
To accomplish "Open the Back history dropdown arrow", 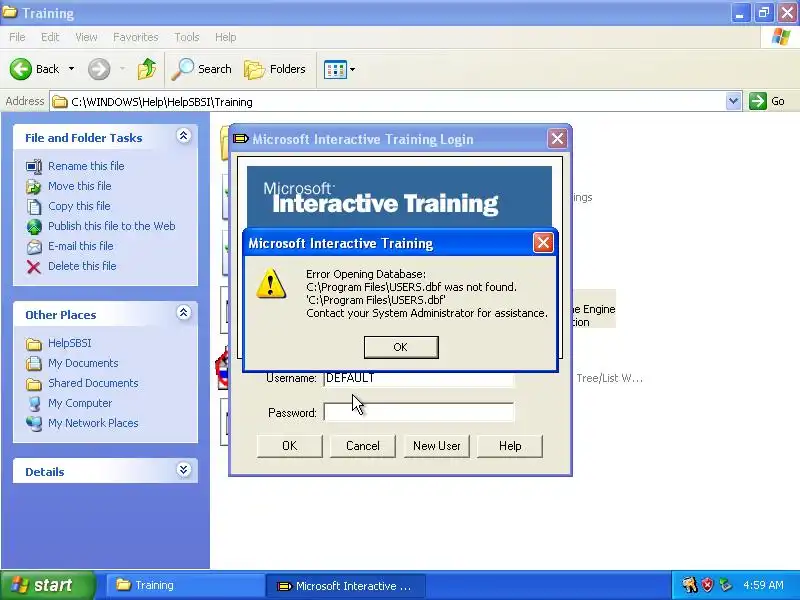I will click(71, 69).
